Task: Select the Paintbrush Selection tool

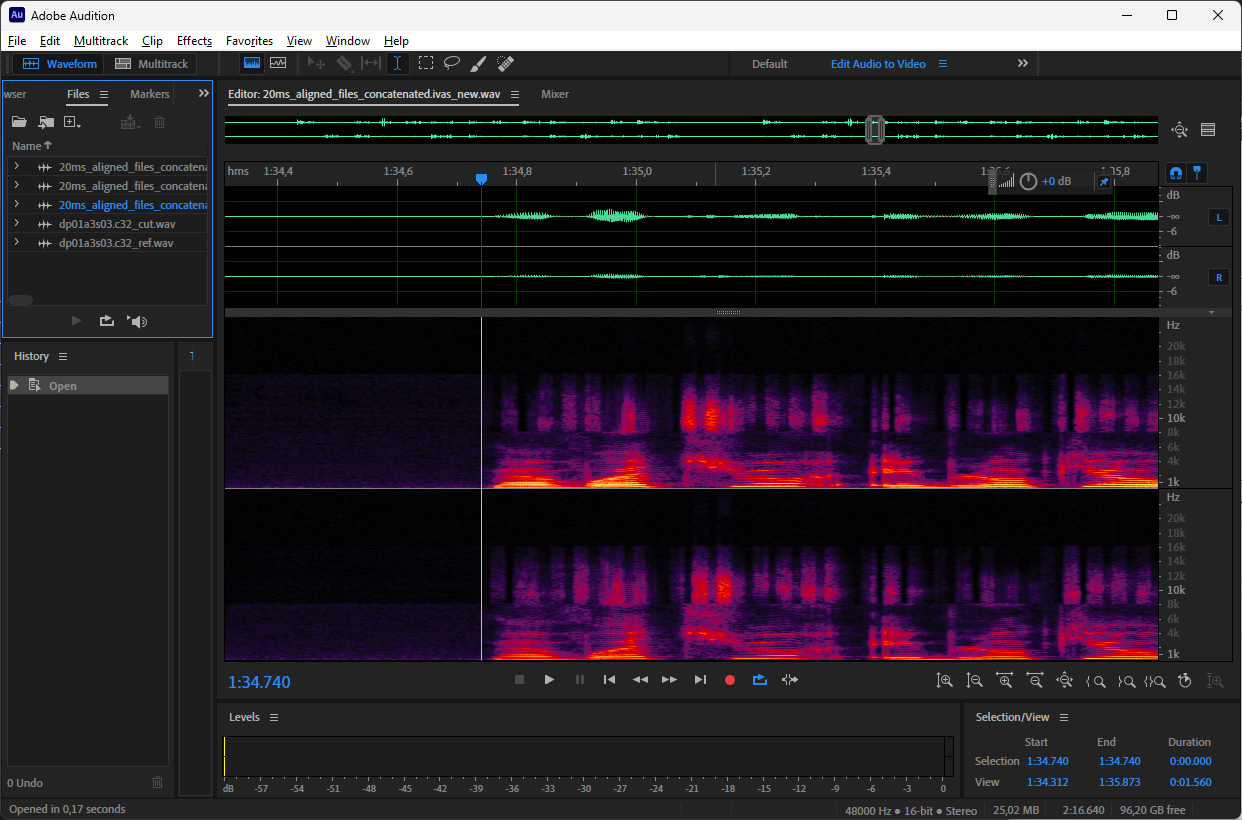Action: tap(478, 63)
